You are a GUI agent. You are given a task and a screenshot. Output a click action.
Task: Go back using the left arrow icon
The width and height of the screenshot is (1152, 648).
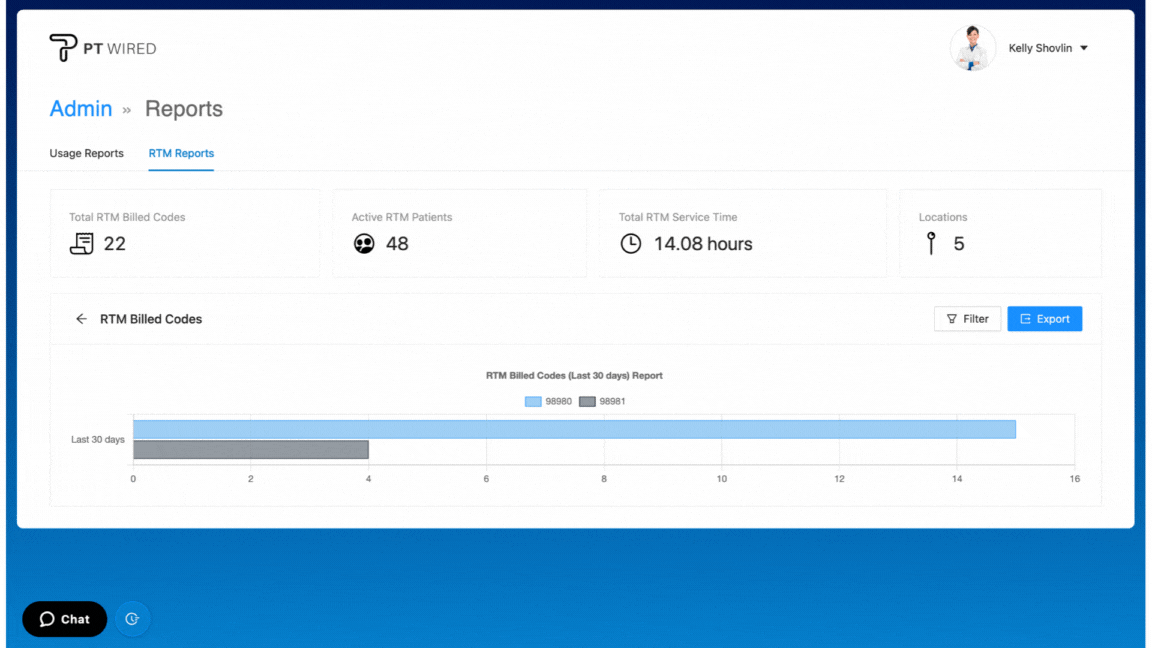click(x=81, y=319)
